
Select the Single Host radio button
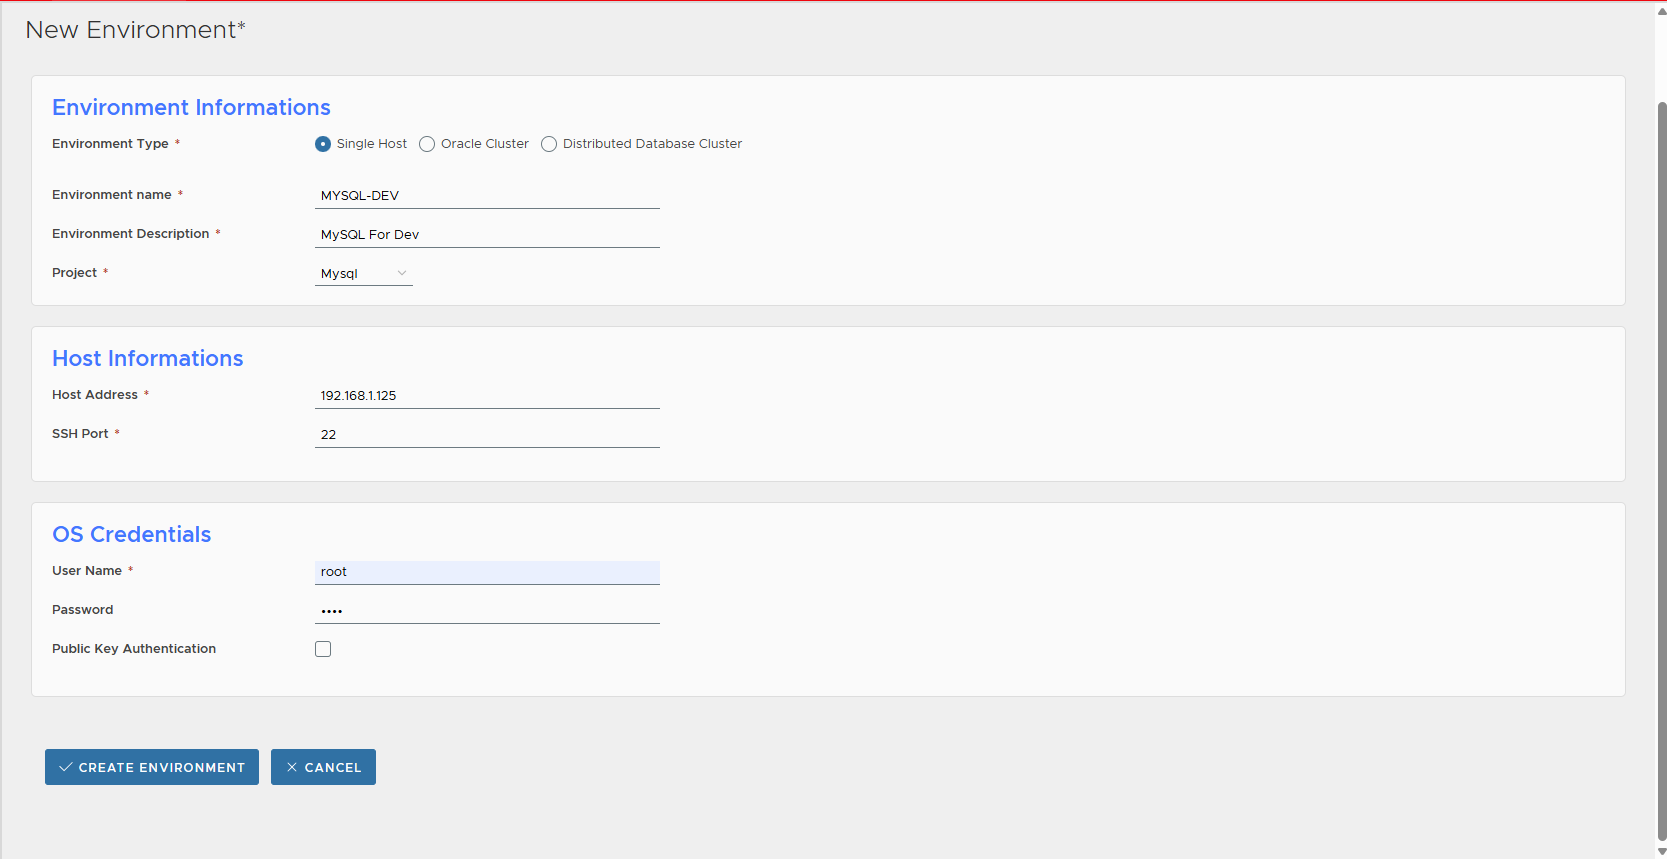(x=323, y=144)
